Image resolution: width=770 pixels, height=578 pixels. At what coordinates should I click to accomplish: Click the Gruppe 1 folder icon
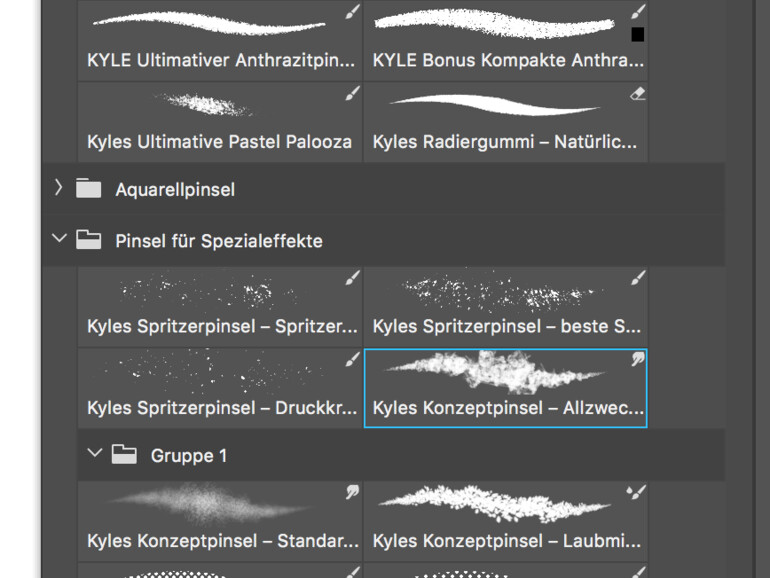point(124,454)
